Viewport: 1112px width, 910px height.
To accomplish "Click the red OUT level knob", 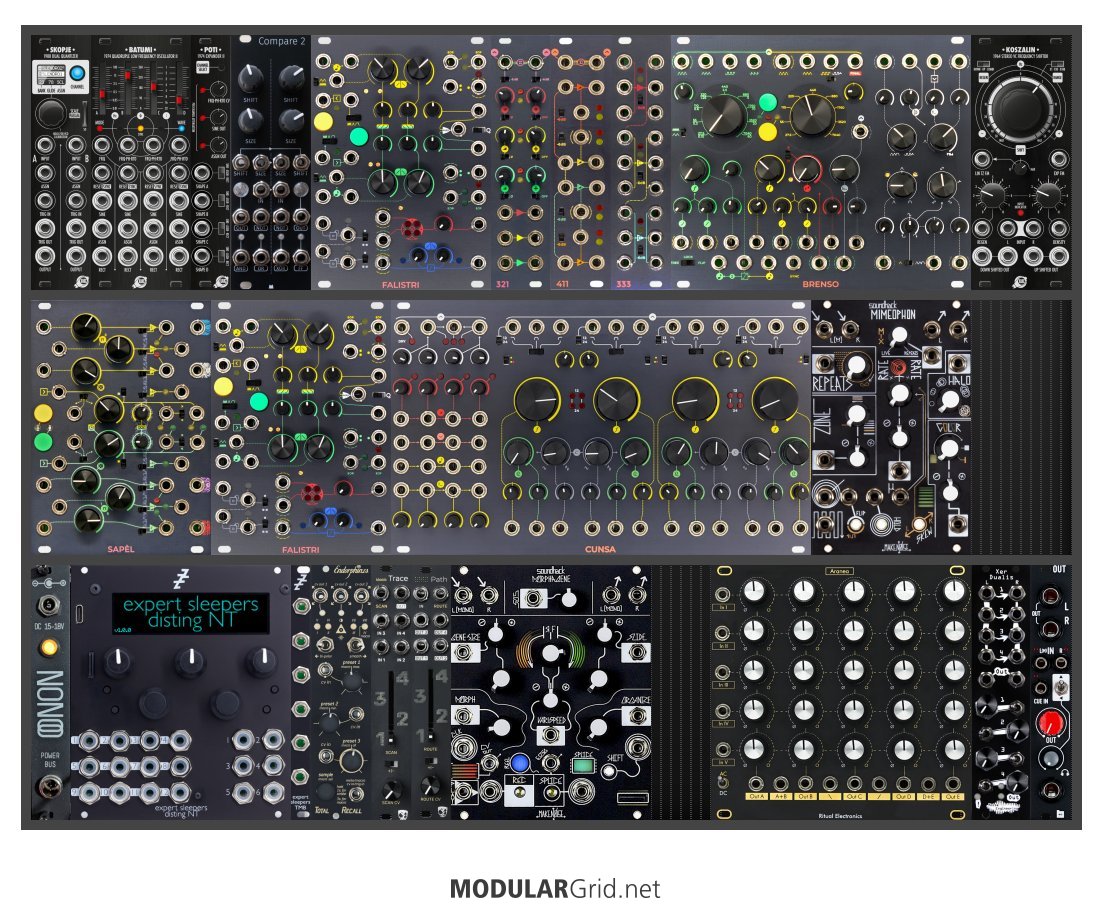I will (x=1049, y=723).
